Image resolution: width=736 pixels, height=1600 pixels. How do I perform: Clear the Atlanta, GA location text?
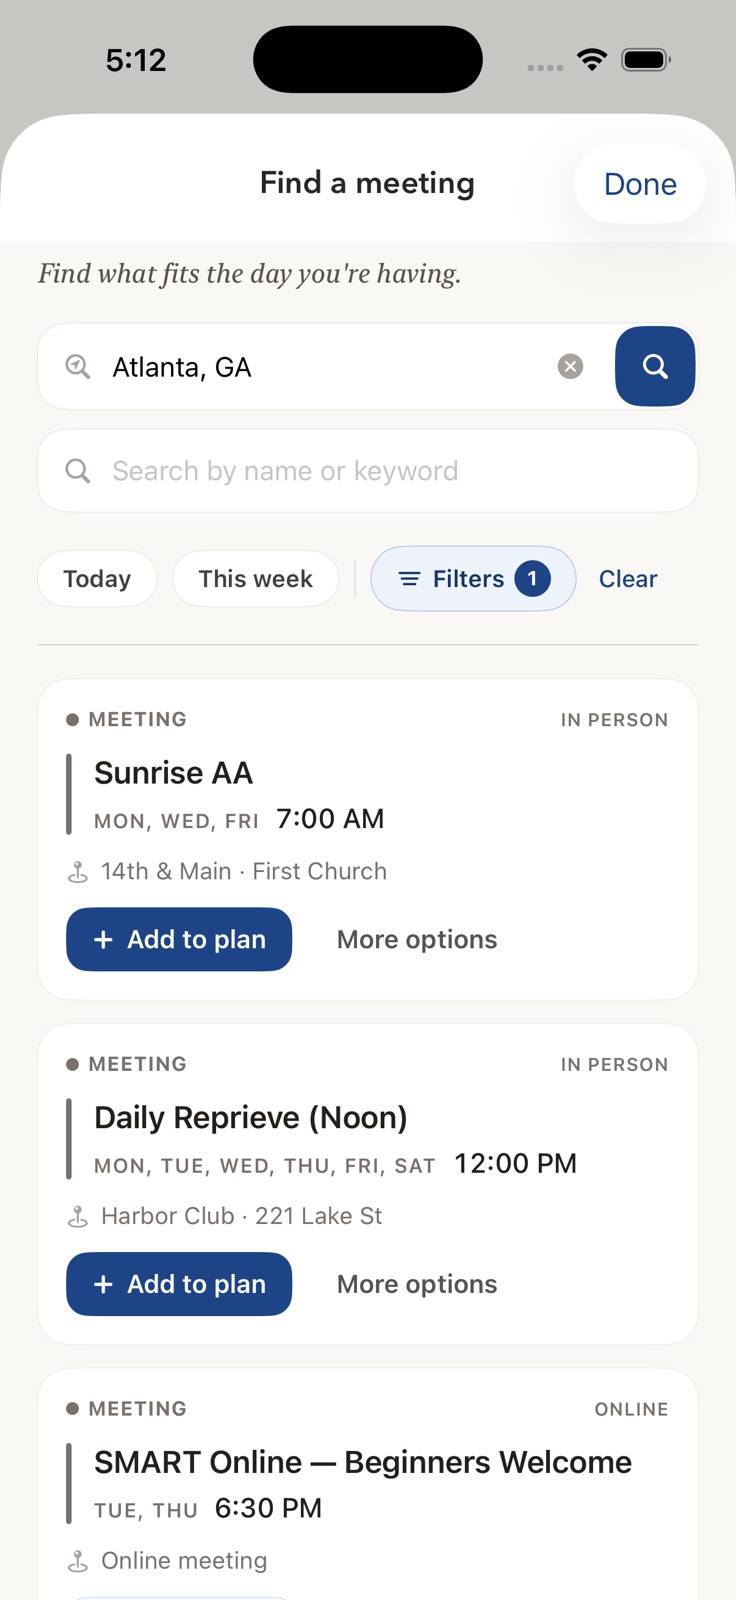click(570, 366)
